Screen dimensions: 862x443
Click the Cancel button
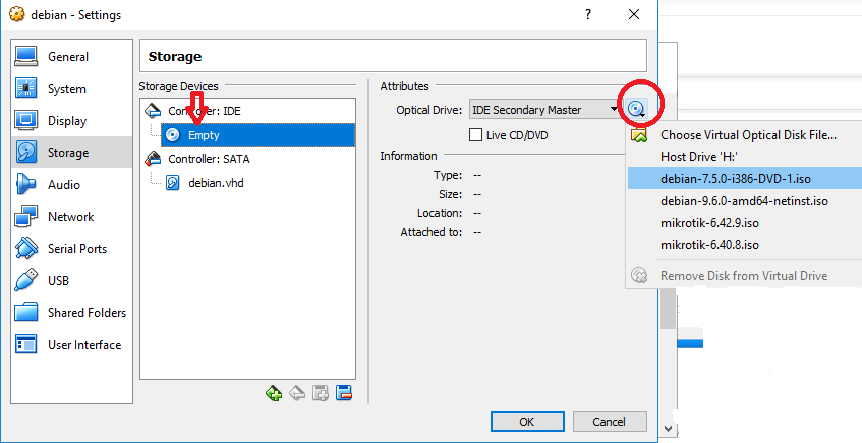pyautogui.click(x=609, y=422)
